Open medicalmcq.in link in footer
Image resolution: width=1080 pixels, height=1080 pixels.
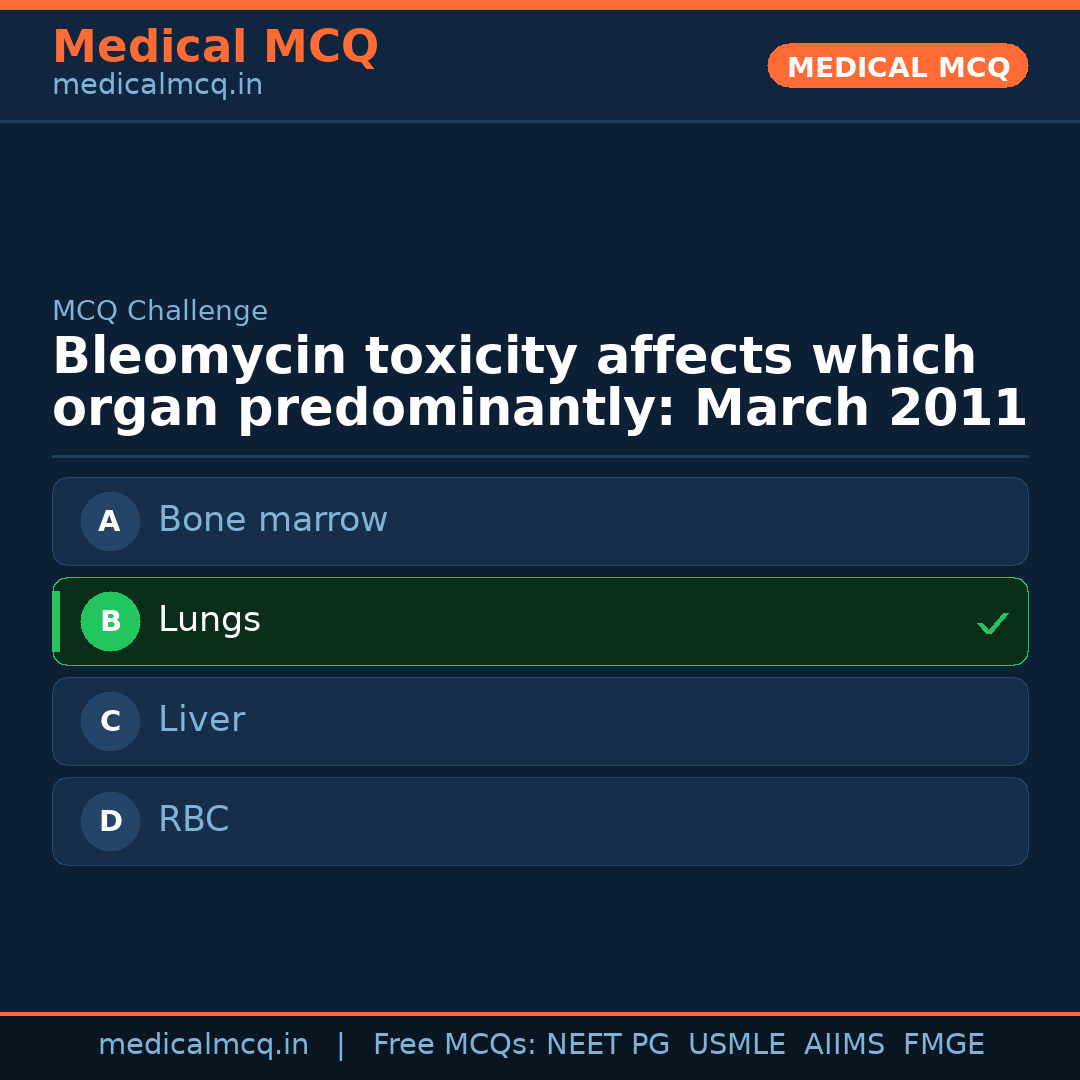click(203, 1045)
